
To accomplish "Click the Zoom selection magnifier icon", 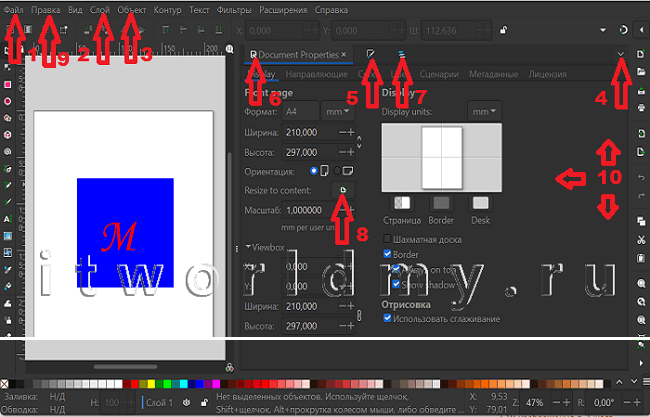I will pos(641,284).
